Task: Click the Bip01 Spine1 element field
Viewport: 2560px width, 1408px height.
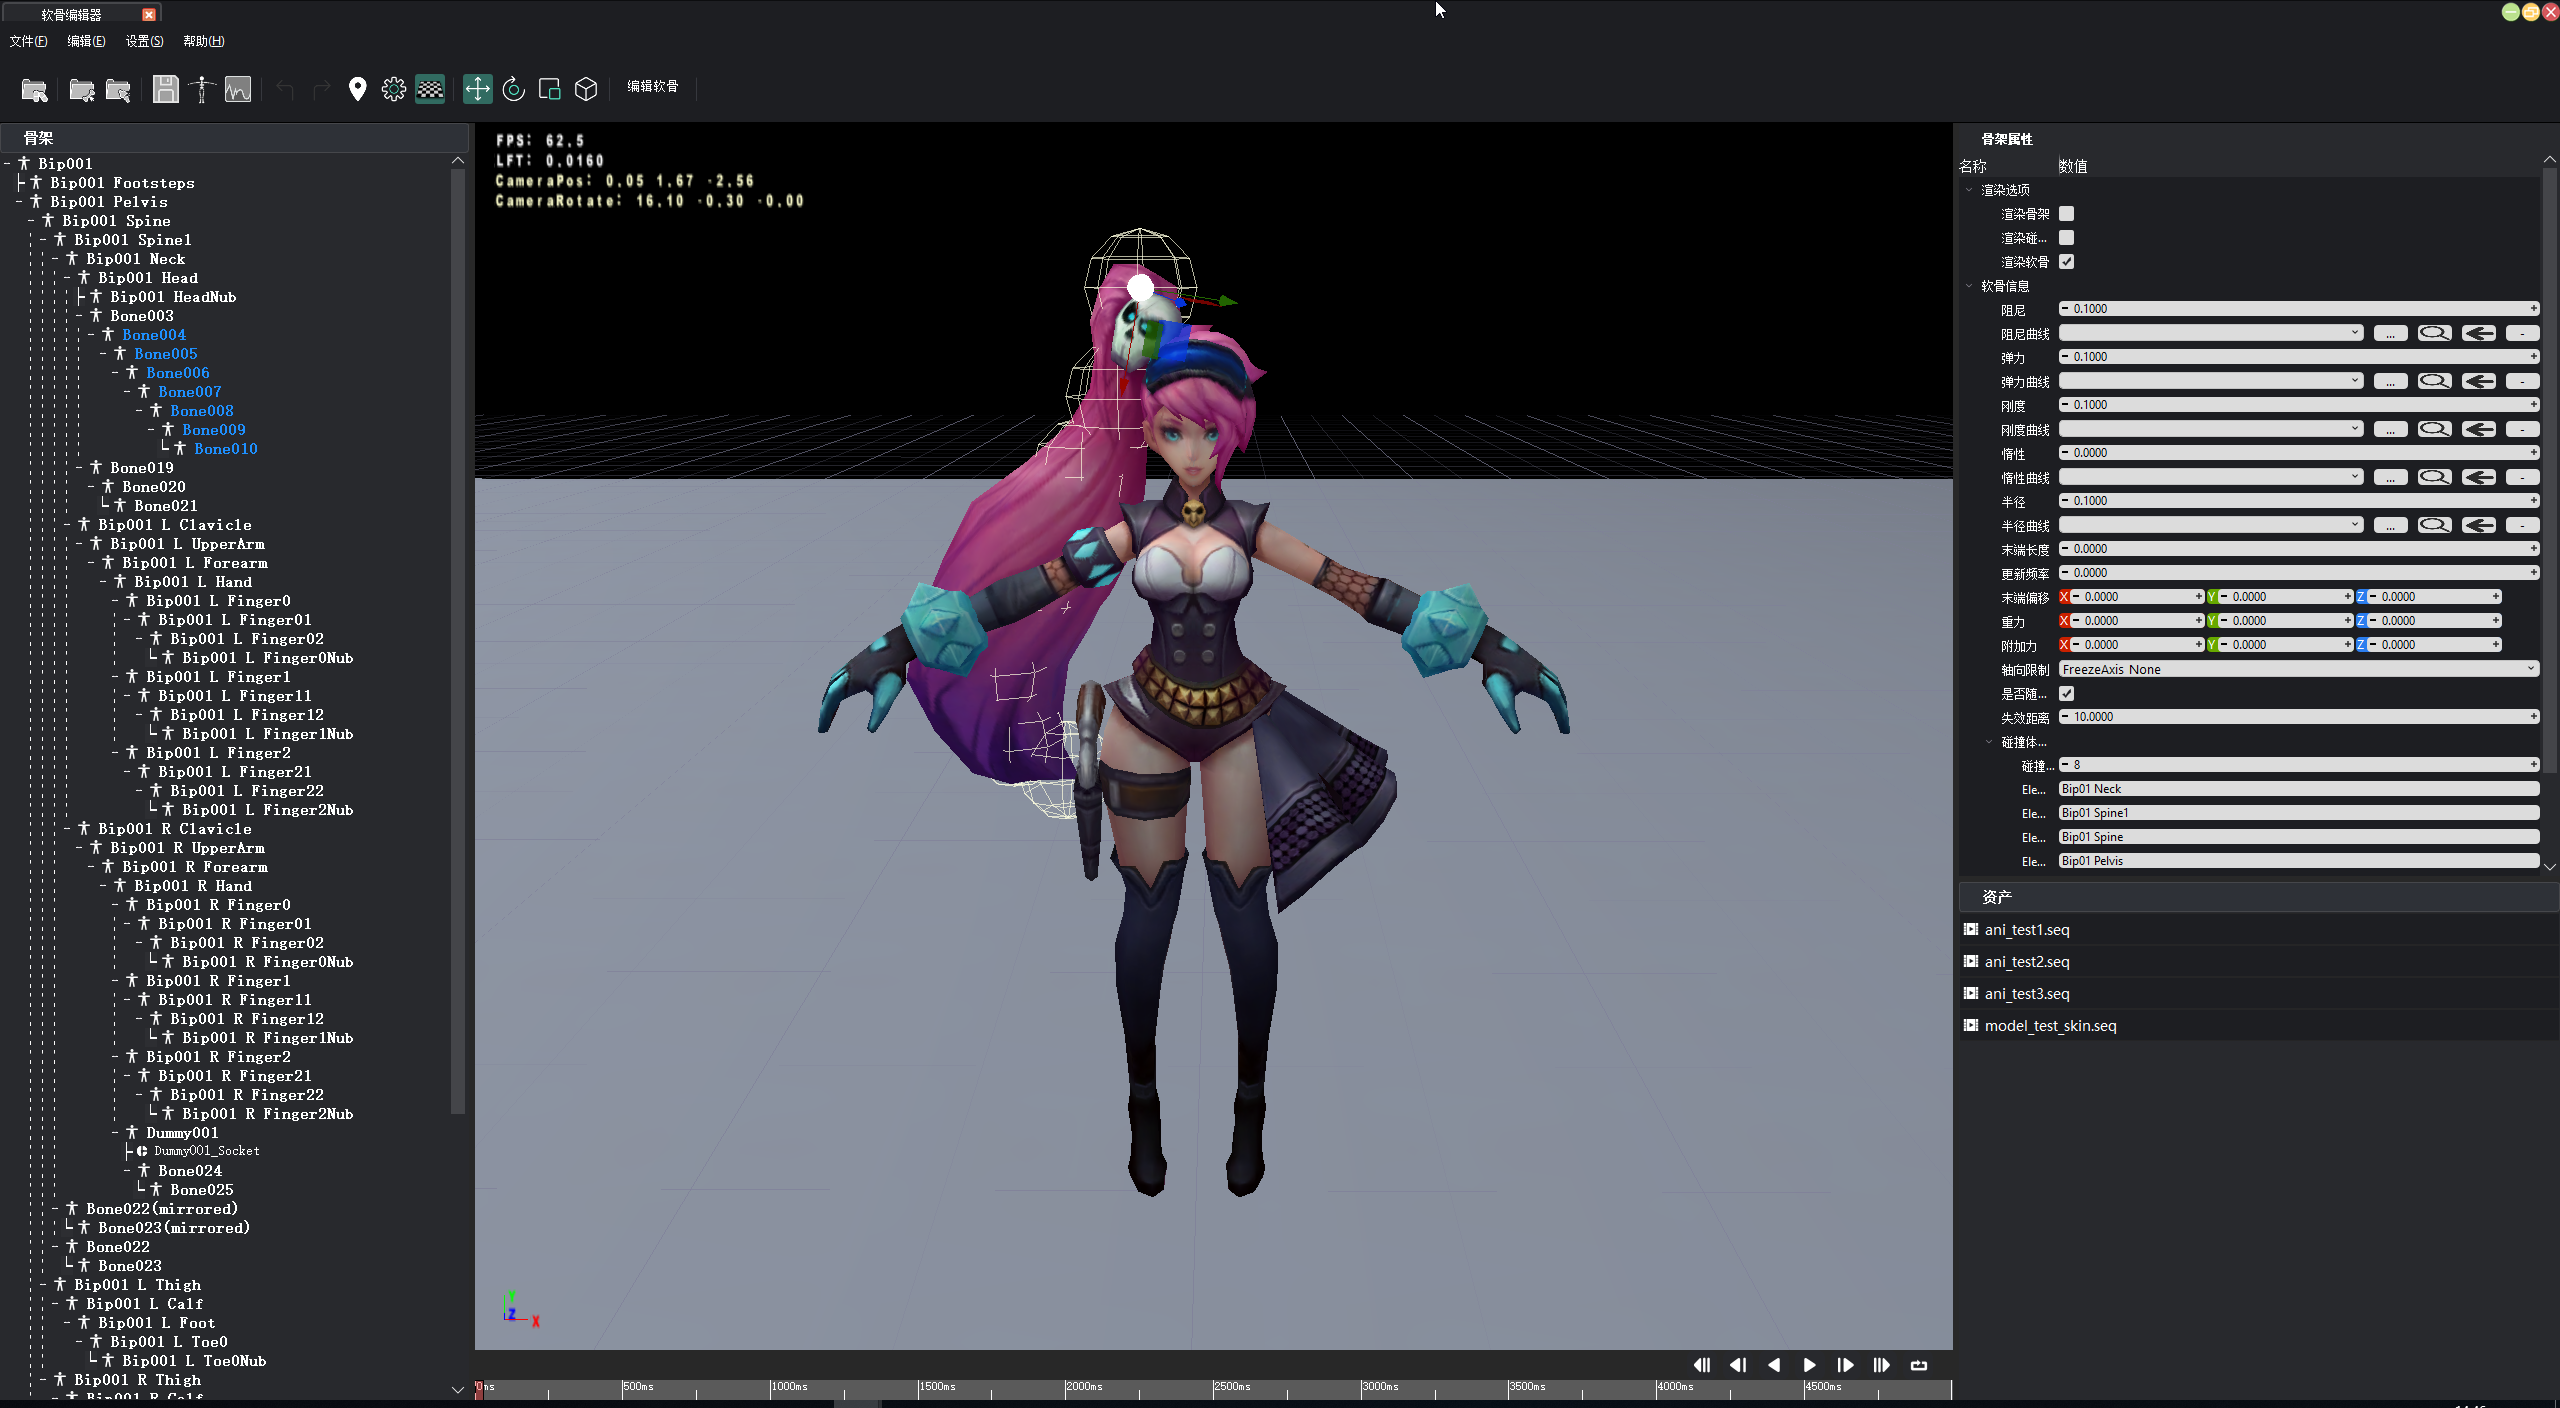Action: [2299, 813]
